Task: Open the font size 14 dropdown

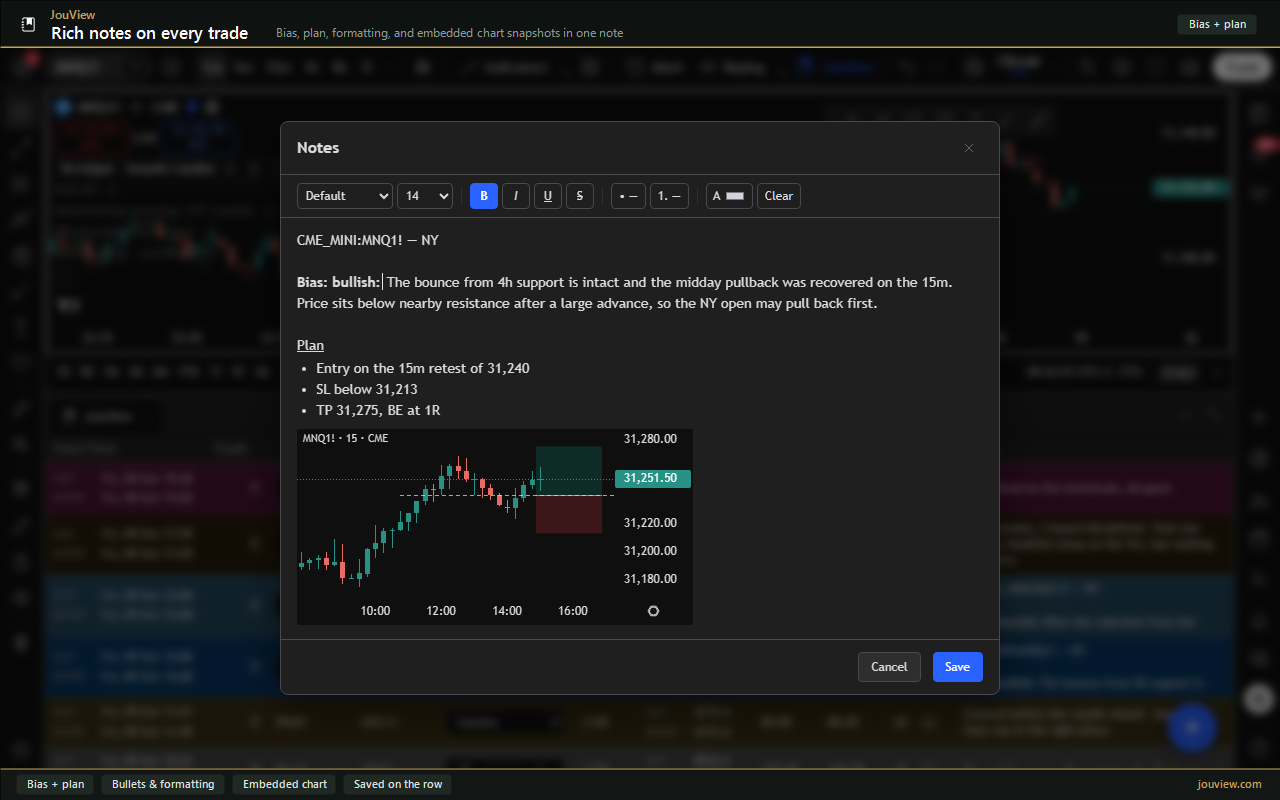Action: 425,196
